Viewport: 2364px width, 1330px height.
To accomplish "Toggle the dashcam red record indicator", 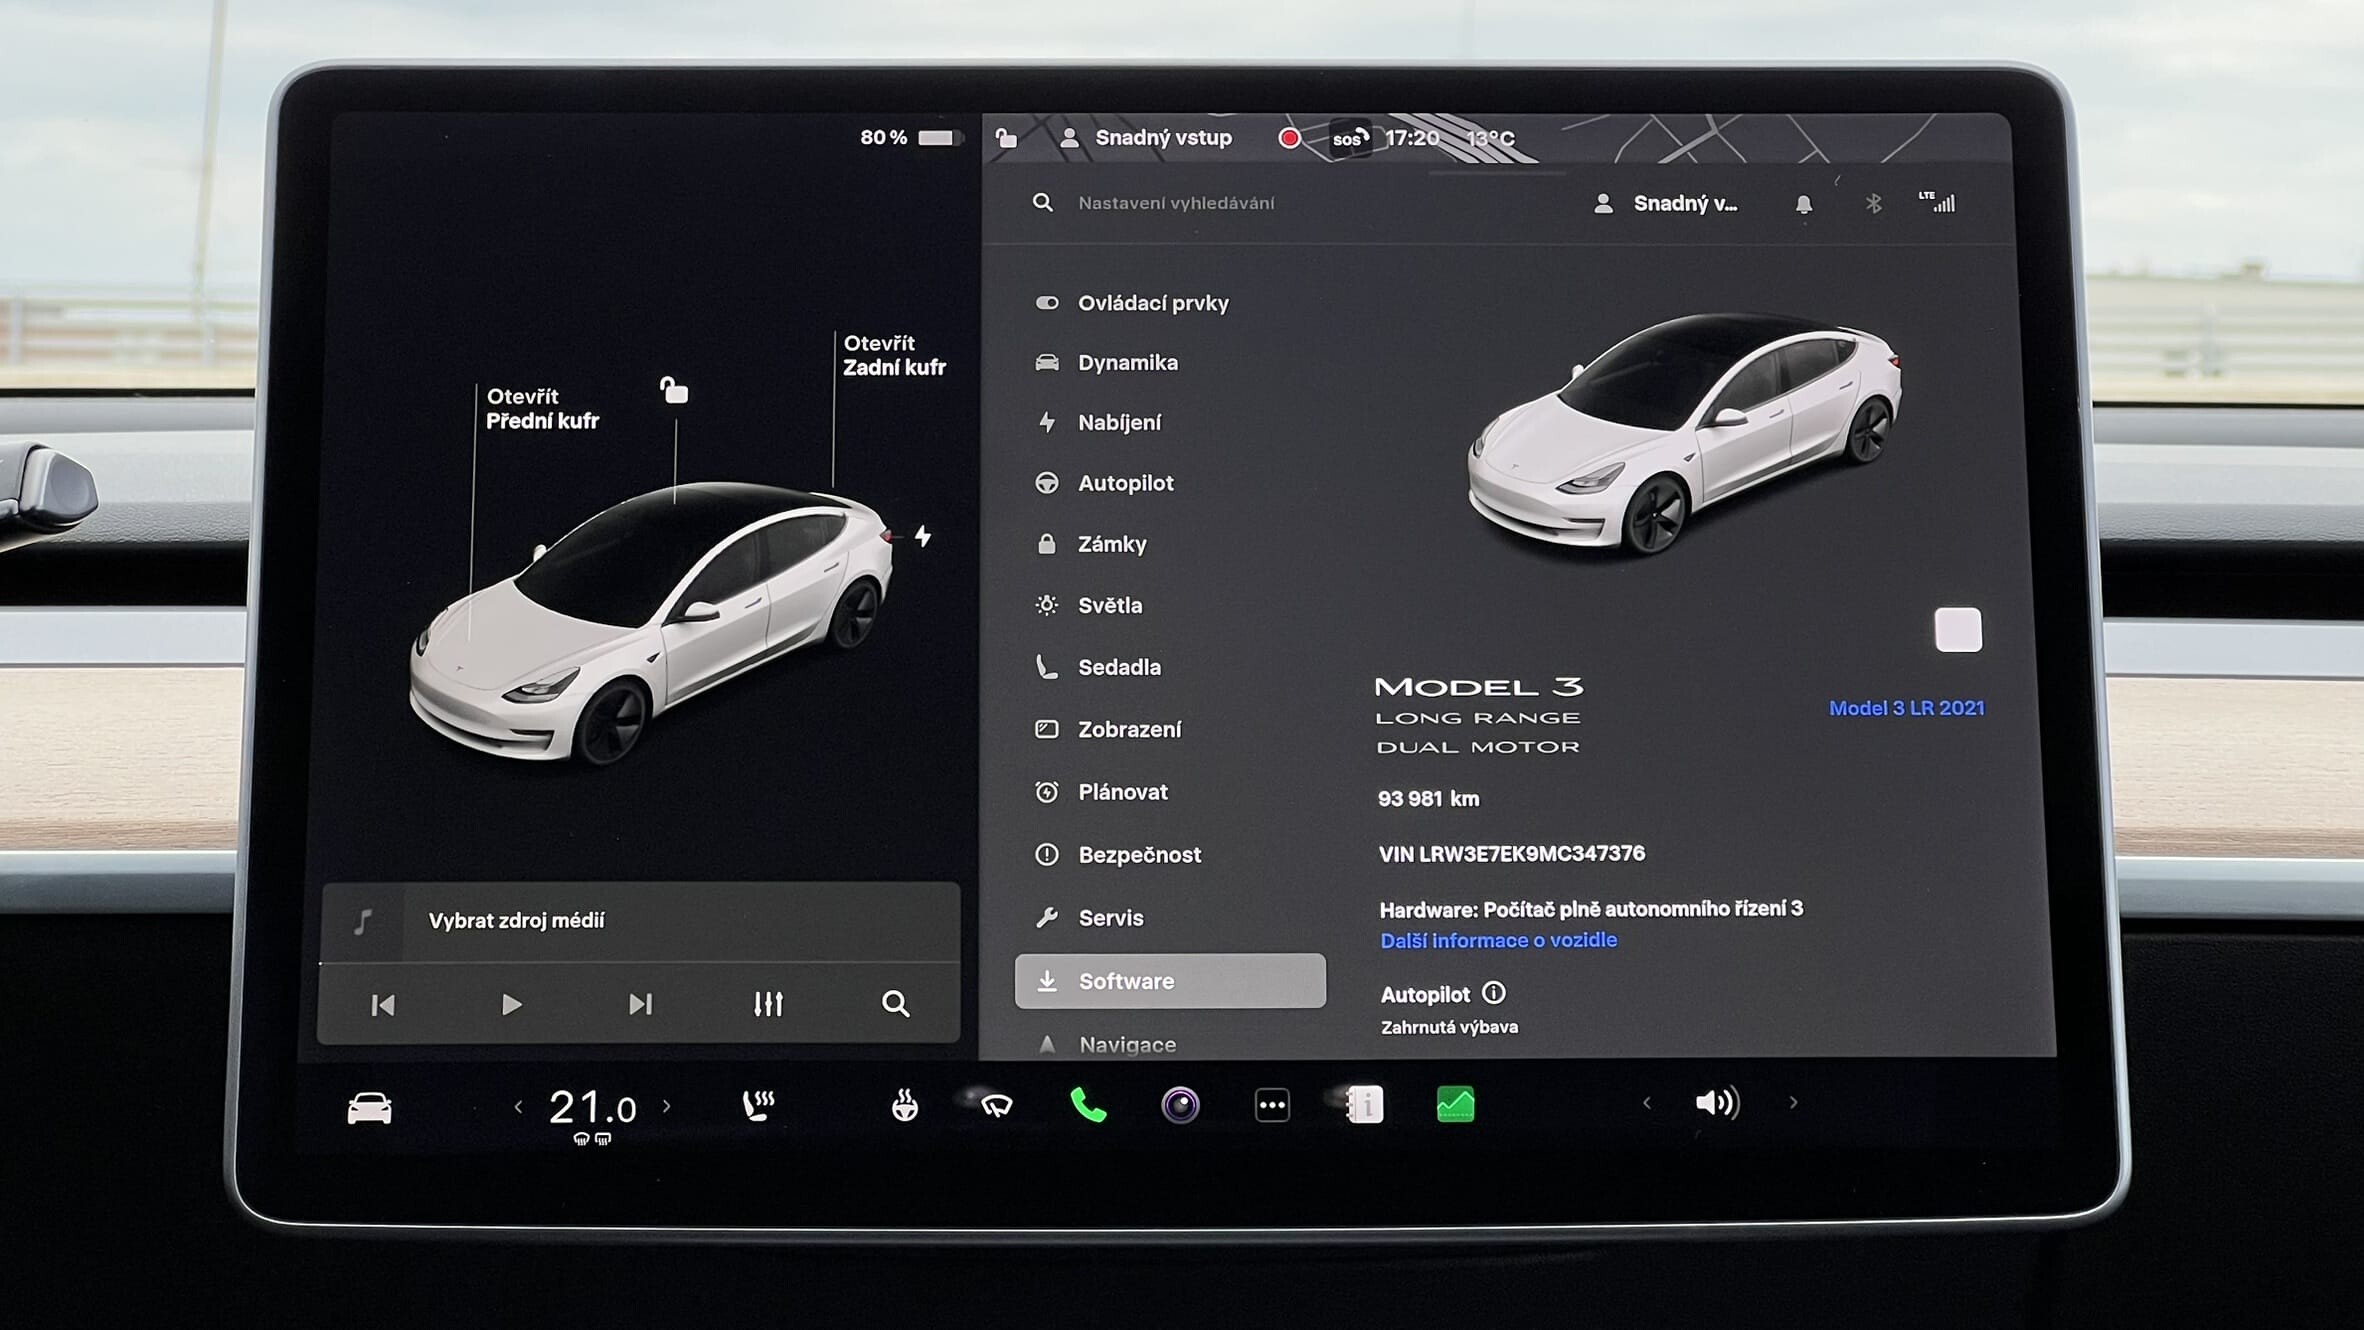I will [1289, 138].
